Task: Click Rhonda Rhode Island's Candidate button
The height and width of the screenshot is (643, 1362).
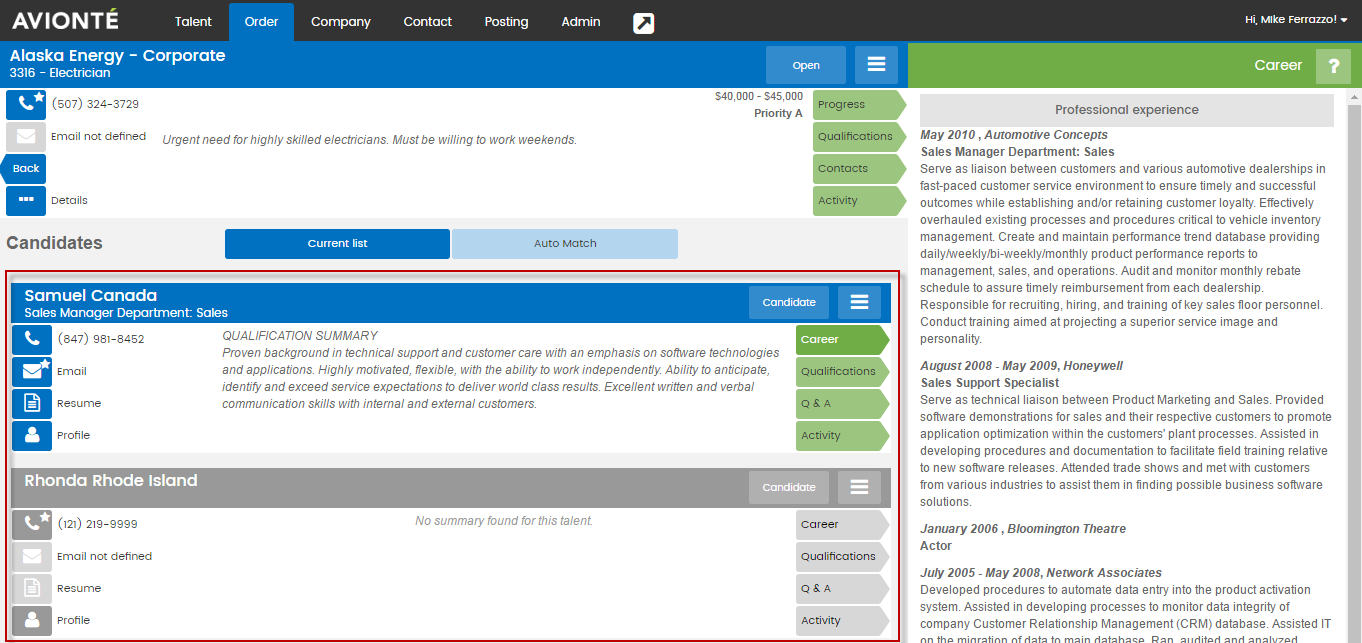Action: tap(789, 487)
